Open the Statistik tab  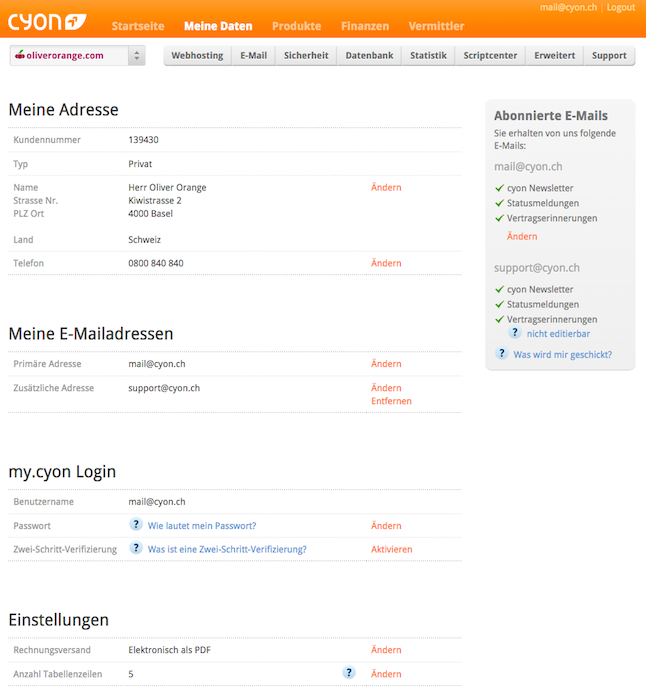tap(428, 56)
